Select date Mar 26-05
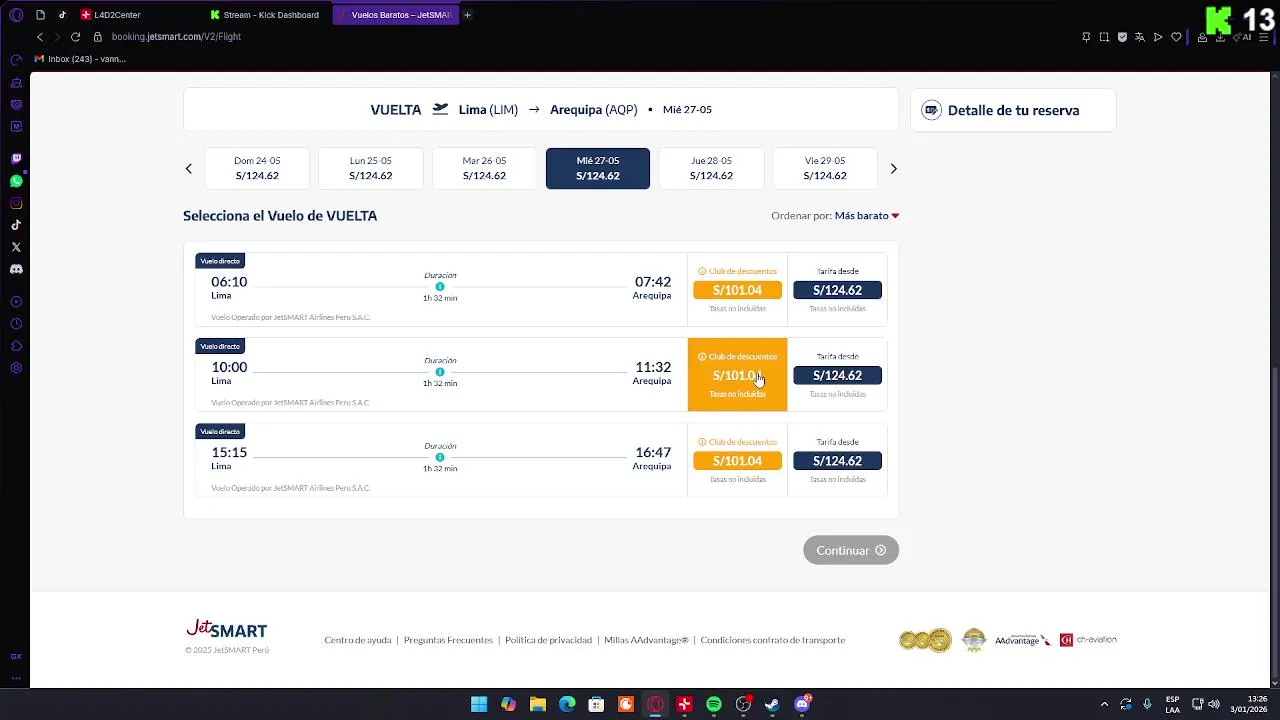Image resolution: width=1280 pixels, height=720 pixels. tap(484, 168)
